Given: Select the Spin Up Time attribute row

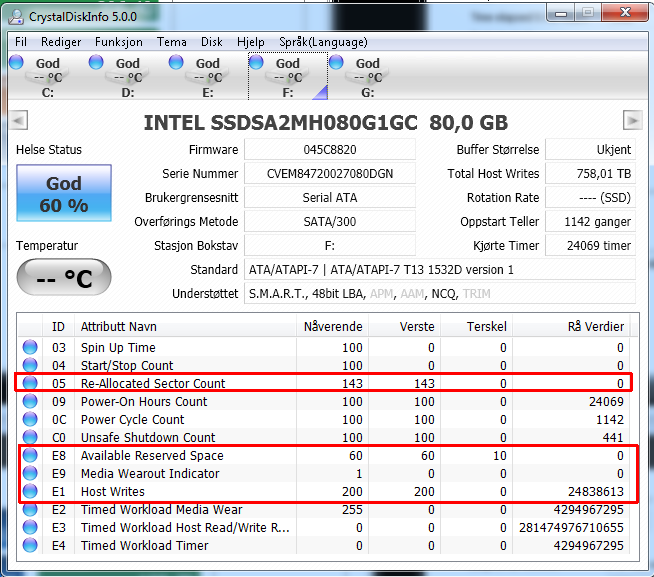Looking at the screenshot, I should 324,347.
